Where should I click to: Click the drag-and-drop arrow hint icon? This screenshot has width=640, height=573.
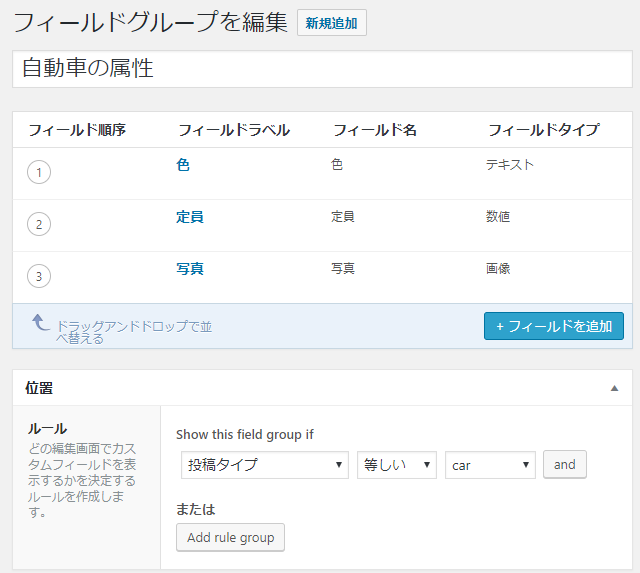point(40,322)
